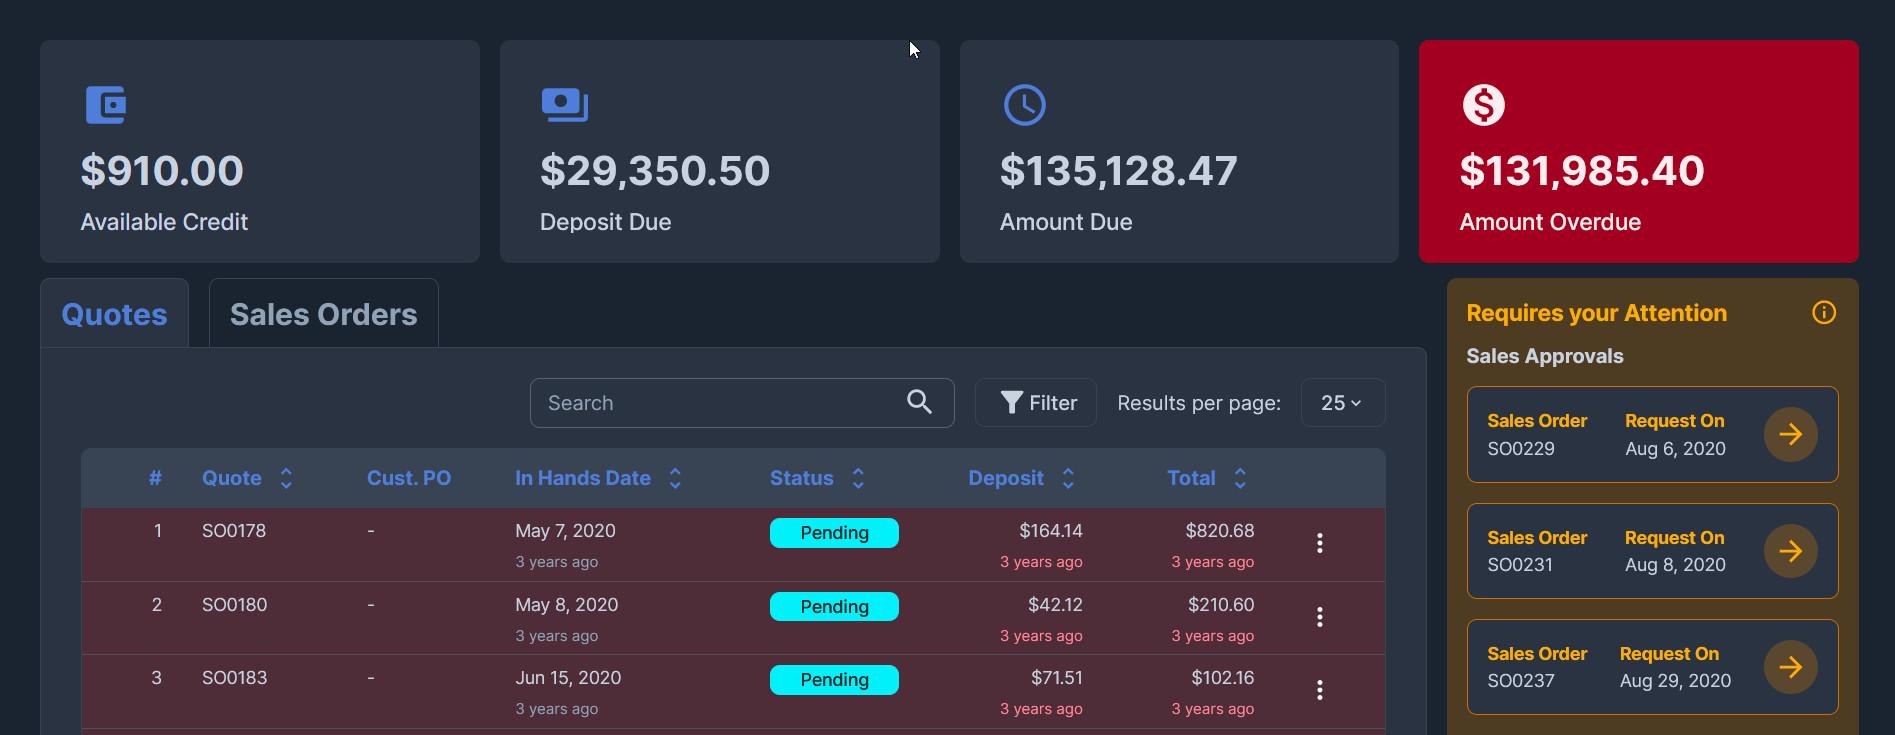Click info icon in Requires your Attention

point(1823,313)
